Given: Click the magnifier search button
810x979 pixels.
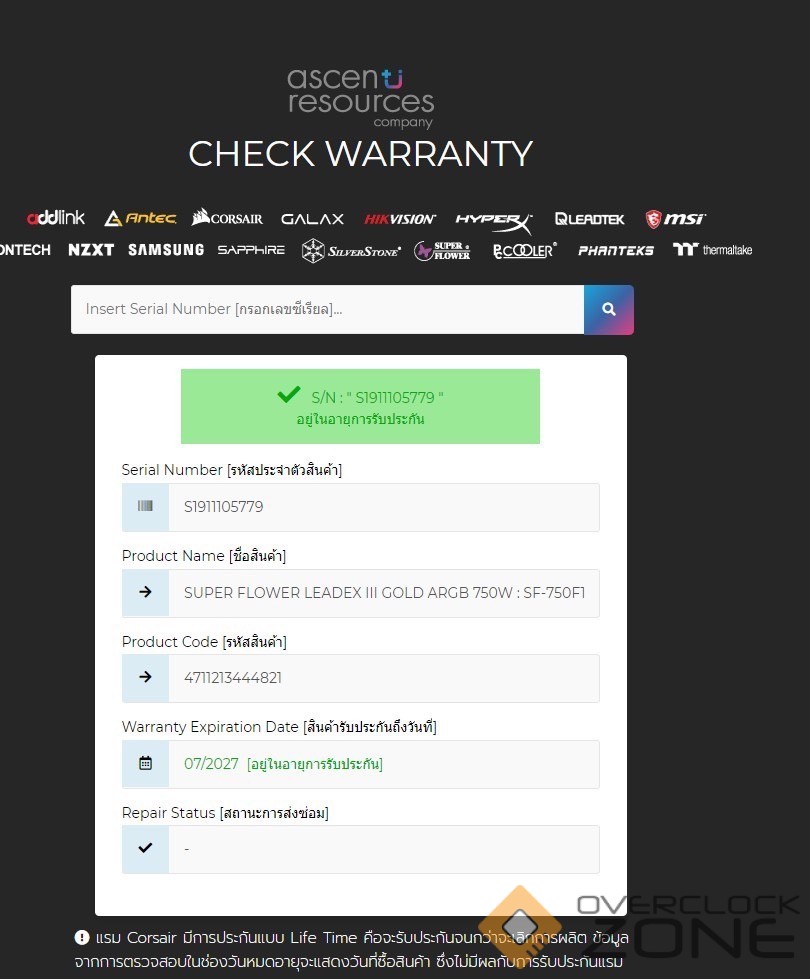Looking at the screenshot, I should point(608,310).
